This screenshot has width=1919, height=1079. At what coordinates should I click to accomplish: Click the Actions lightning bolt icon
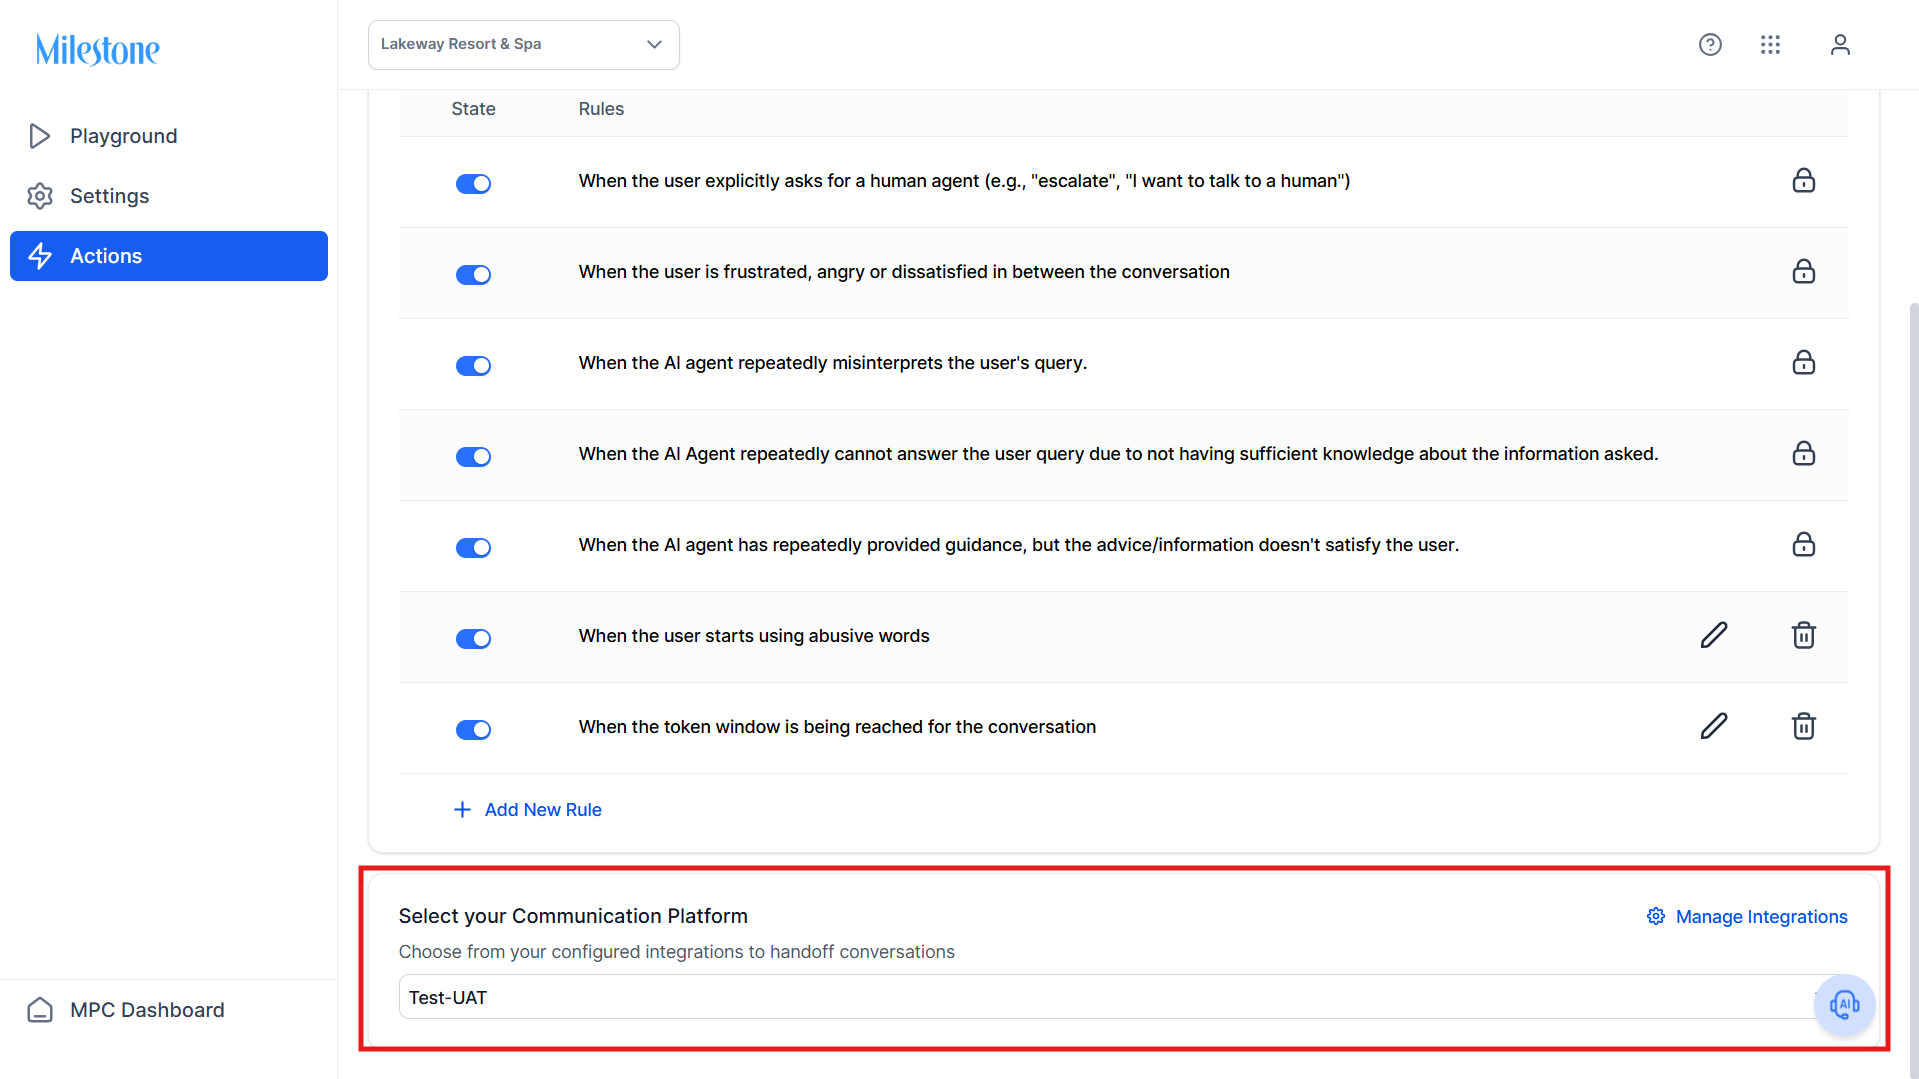[x=40, y=256]
